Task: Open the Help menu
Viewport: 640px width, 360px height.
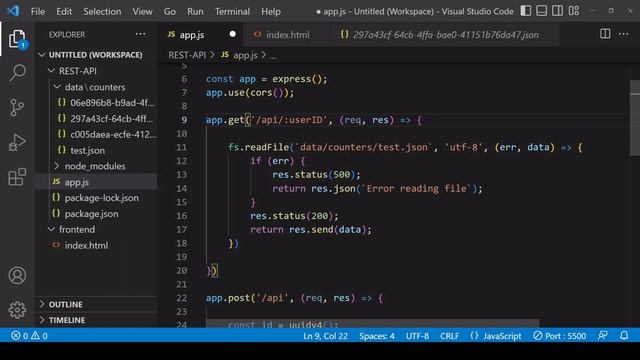Action: (x=271, y=11)
